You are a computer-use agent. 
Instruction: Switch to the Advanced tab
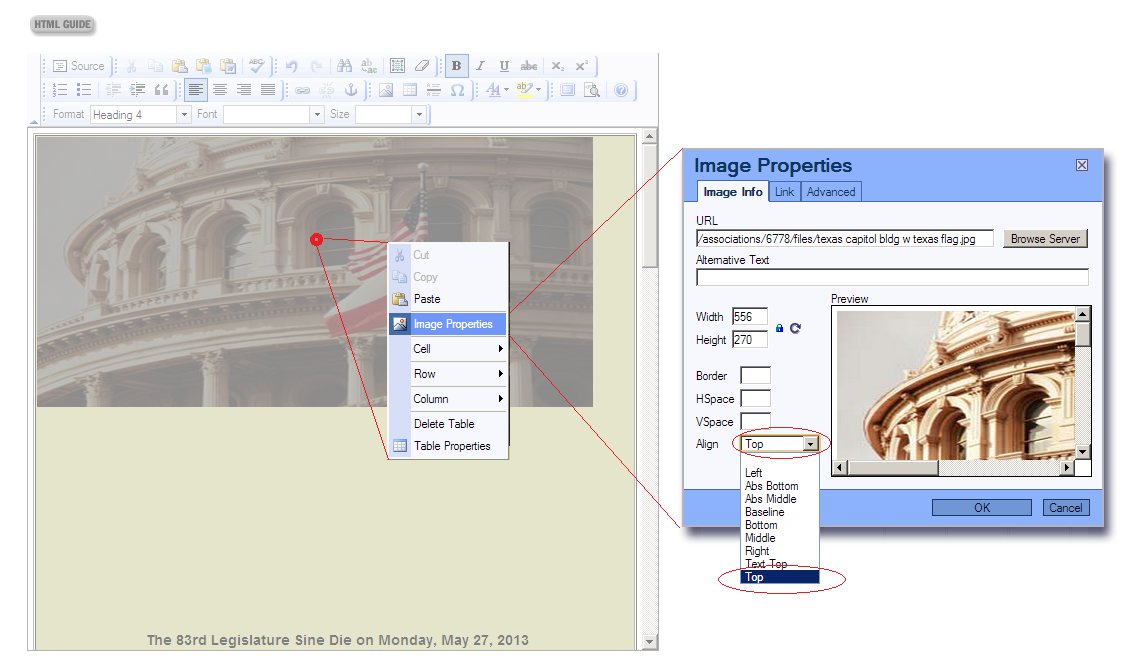pos(831,192)
